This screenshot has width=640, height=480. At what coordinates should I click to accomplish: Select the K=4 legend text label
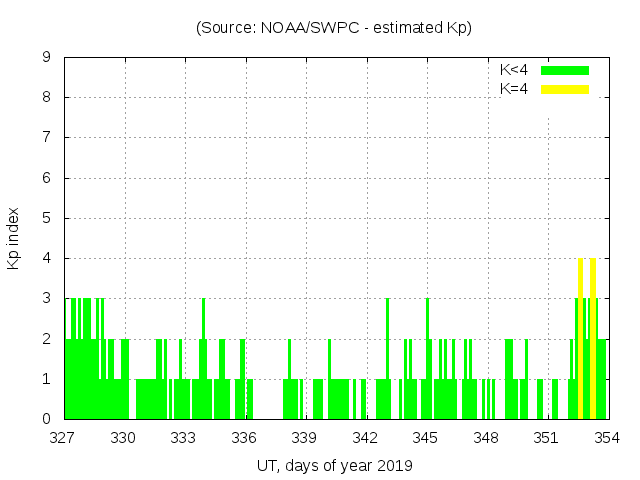tap(514, 89)
